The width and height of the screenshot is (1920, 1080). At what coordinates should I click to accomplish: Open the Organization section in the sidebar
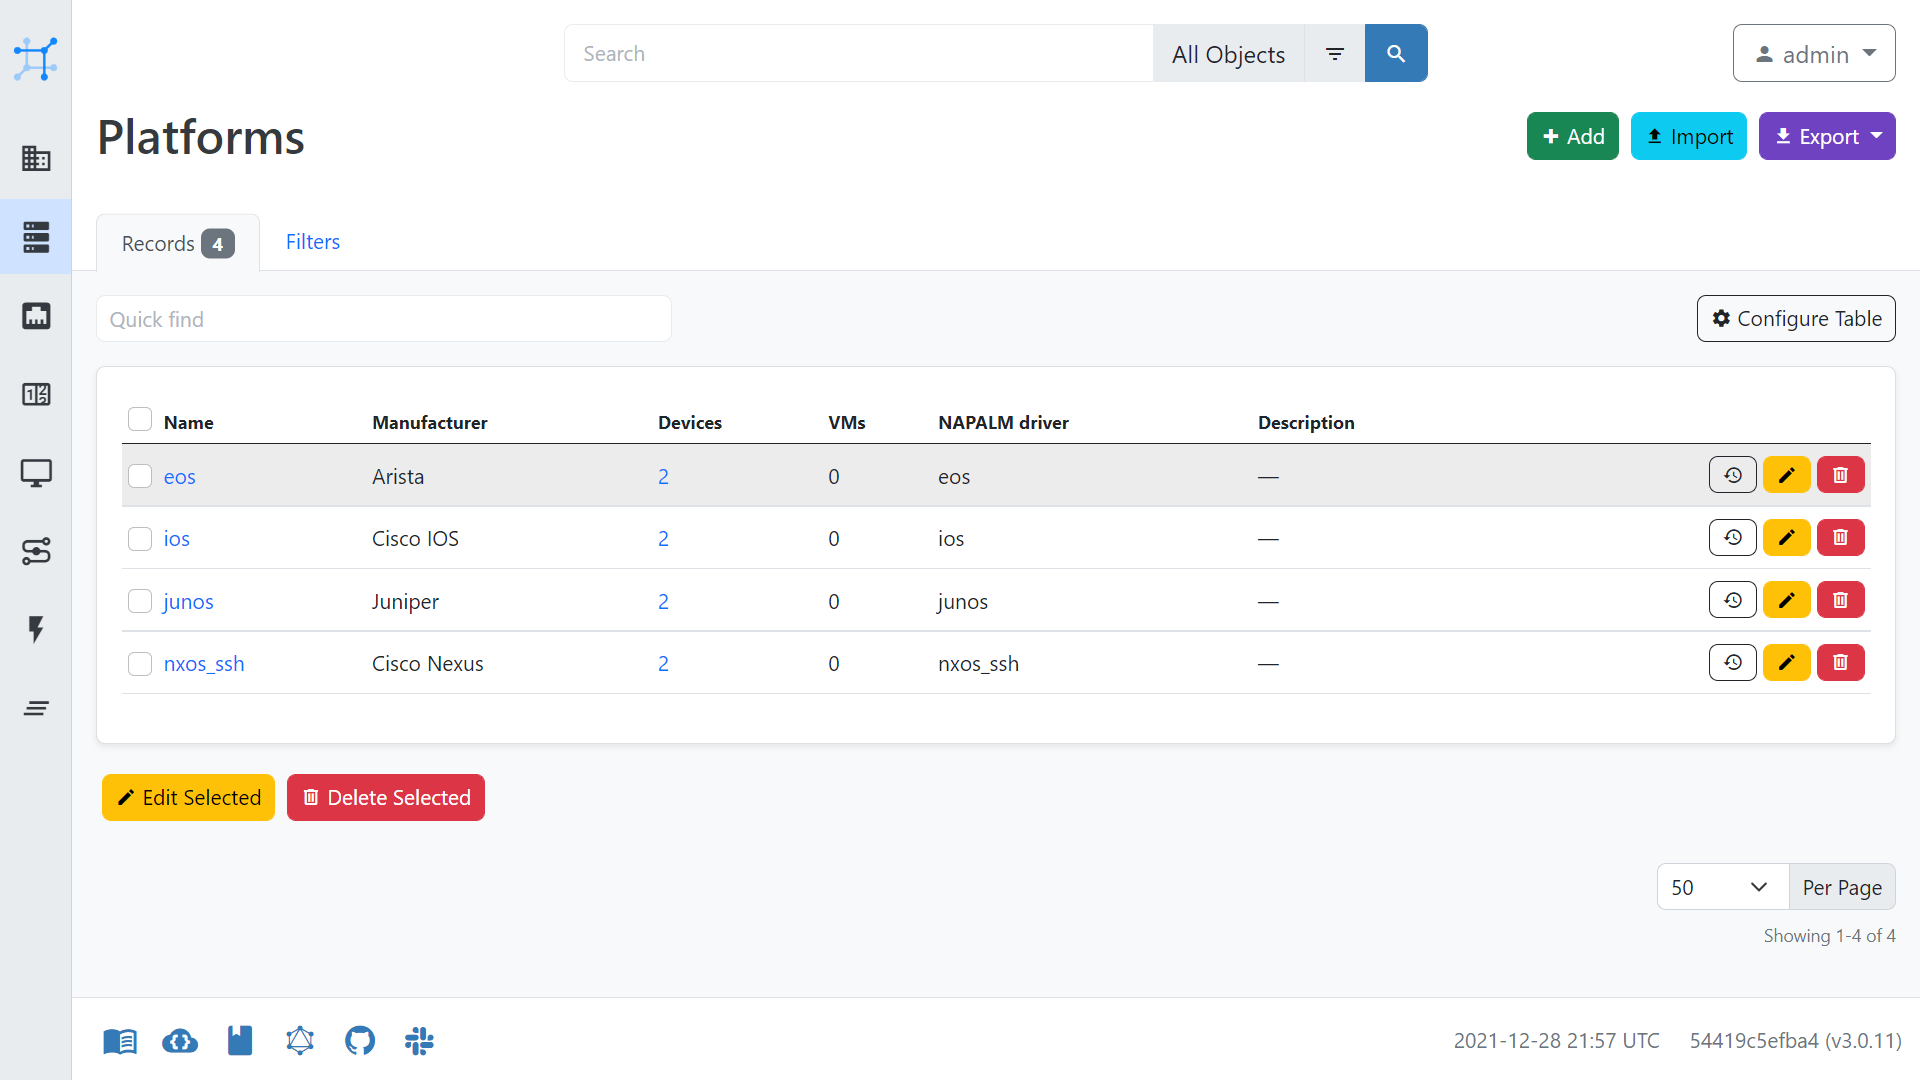click(36, 158)
